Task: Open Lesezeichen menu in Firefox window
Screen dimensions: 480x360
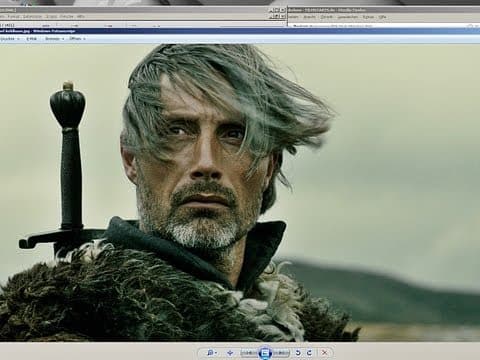Action: [x=348, y=17]
